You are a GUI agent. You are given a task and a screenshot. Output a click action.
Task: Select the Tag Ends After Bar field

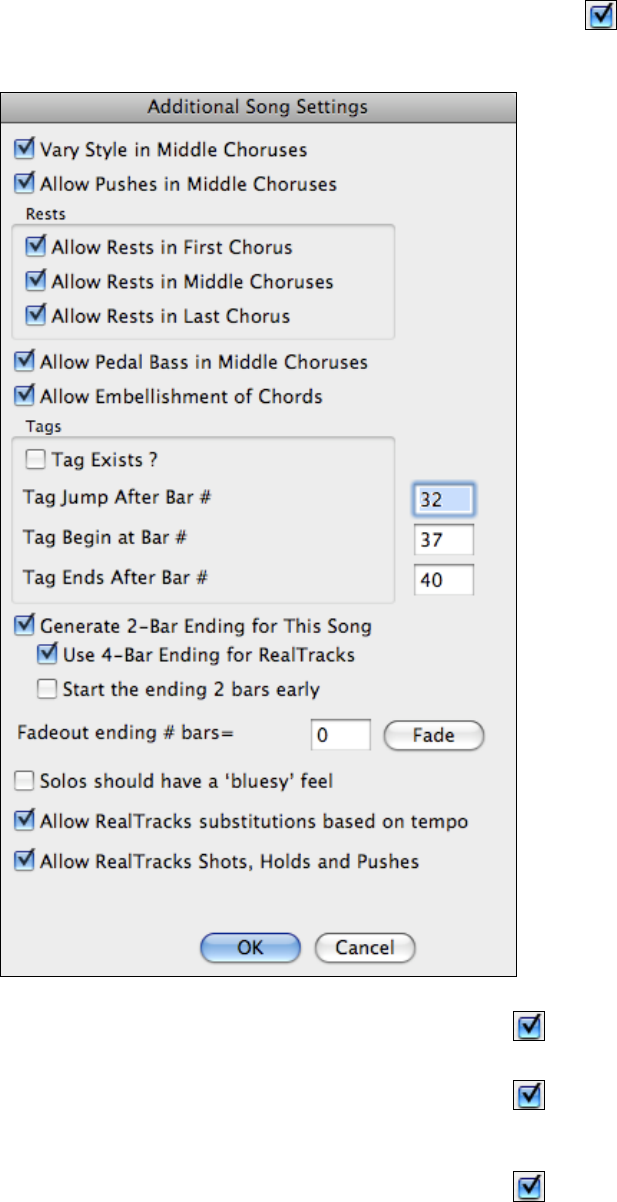pyautogui.click(x=443, y=581)
